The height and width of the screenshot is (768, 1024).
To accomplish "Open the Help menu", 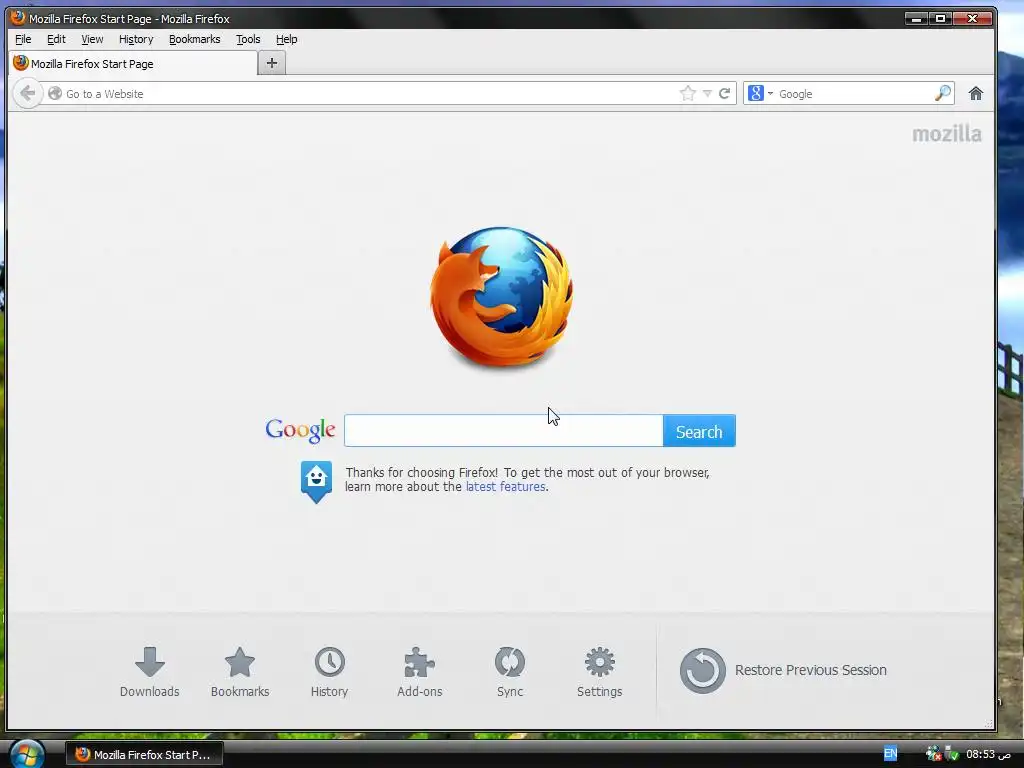I will click(287, 39).
